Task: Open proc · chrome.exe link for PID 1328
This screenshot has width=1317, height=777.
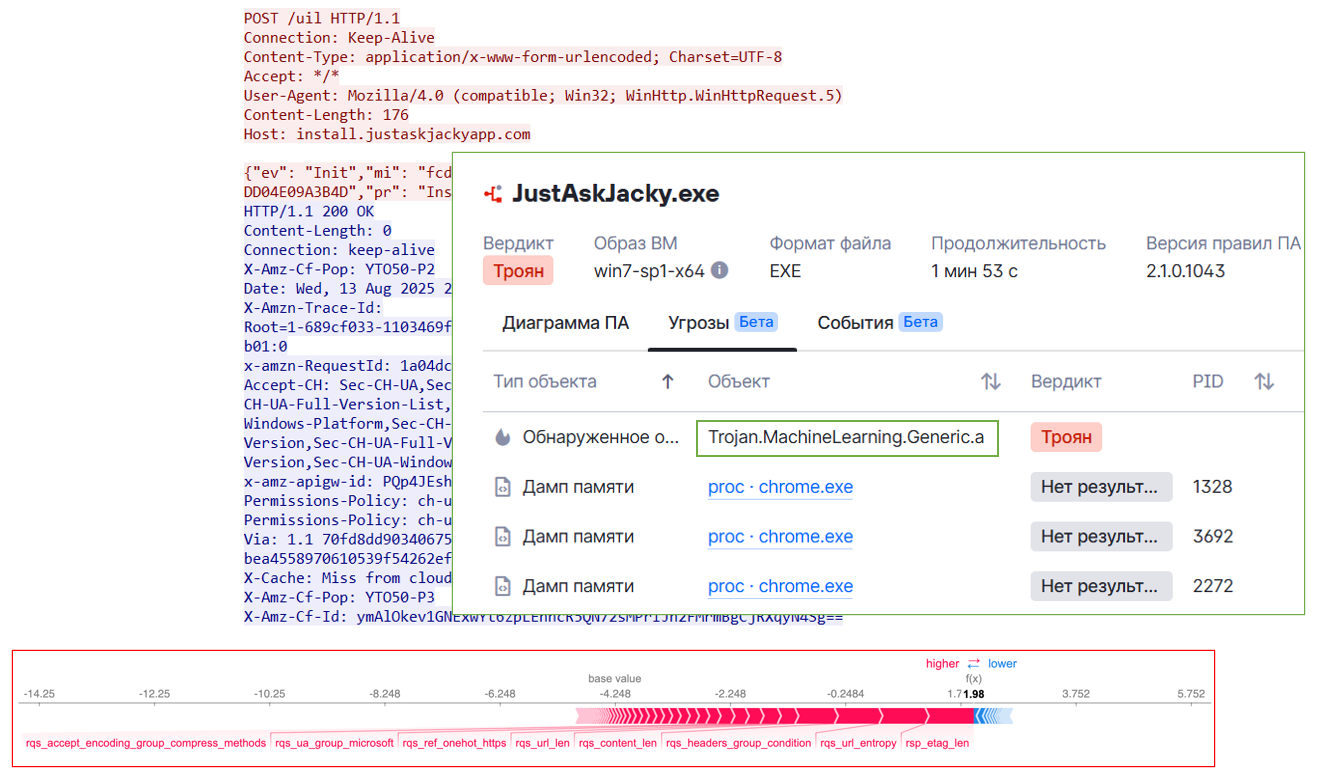Action: click(x=780, y=487)
